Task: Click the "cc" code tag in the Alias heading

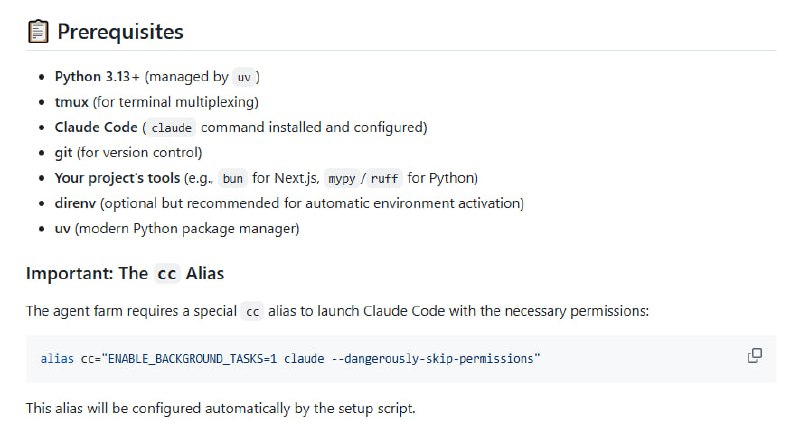Action: point(166,273)
